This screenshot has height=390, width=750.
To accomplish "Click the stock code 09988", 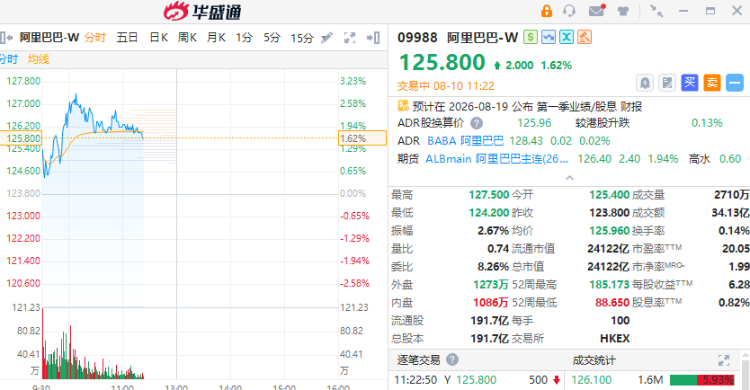I will [x=417, y=37].
